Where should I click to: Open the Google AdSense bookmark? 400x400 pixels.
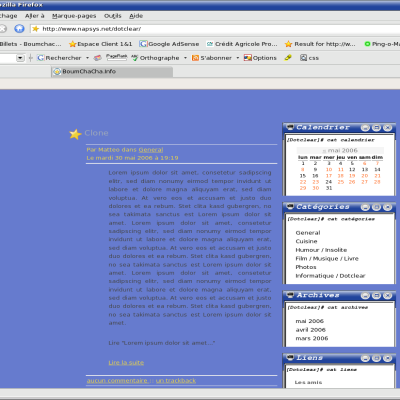pos(169,44)
